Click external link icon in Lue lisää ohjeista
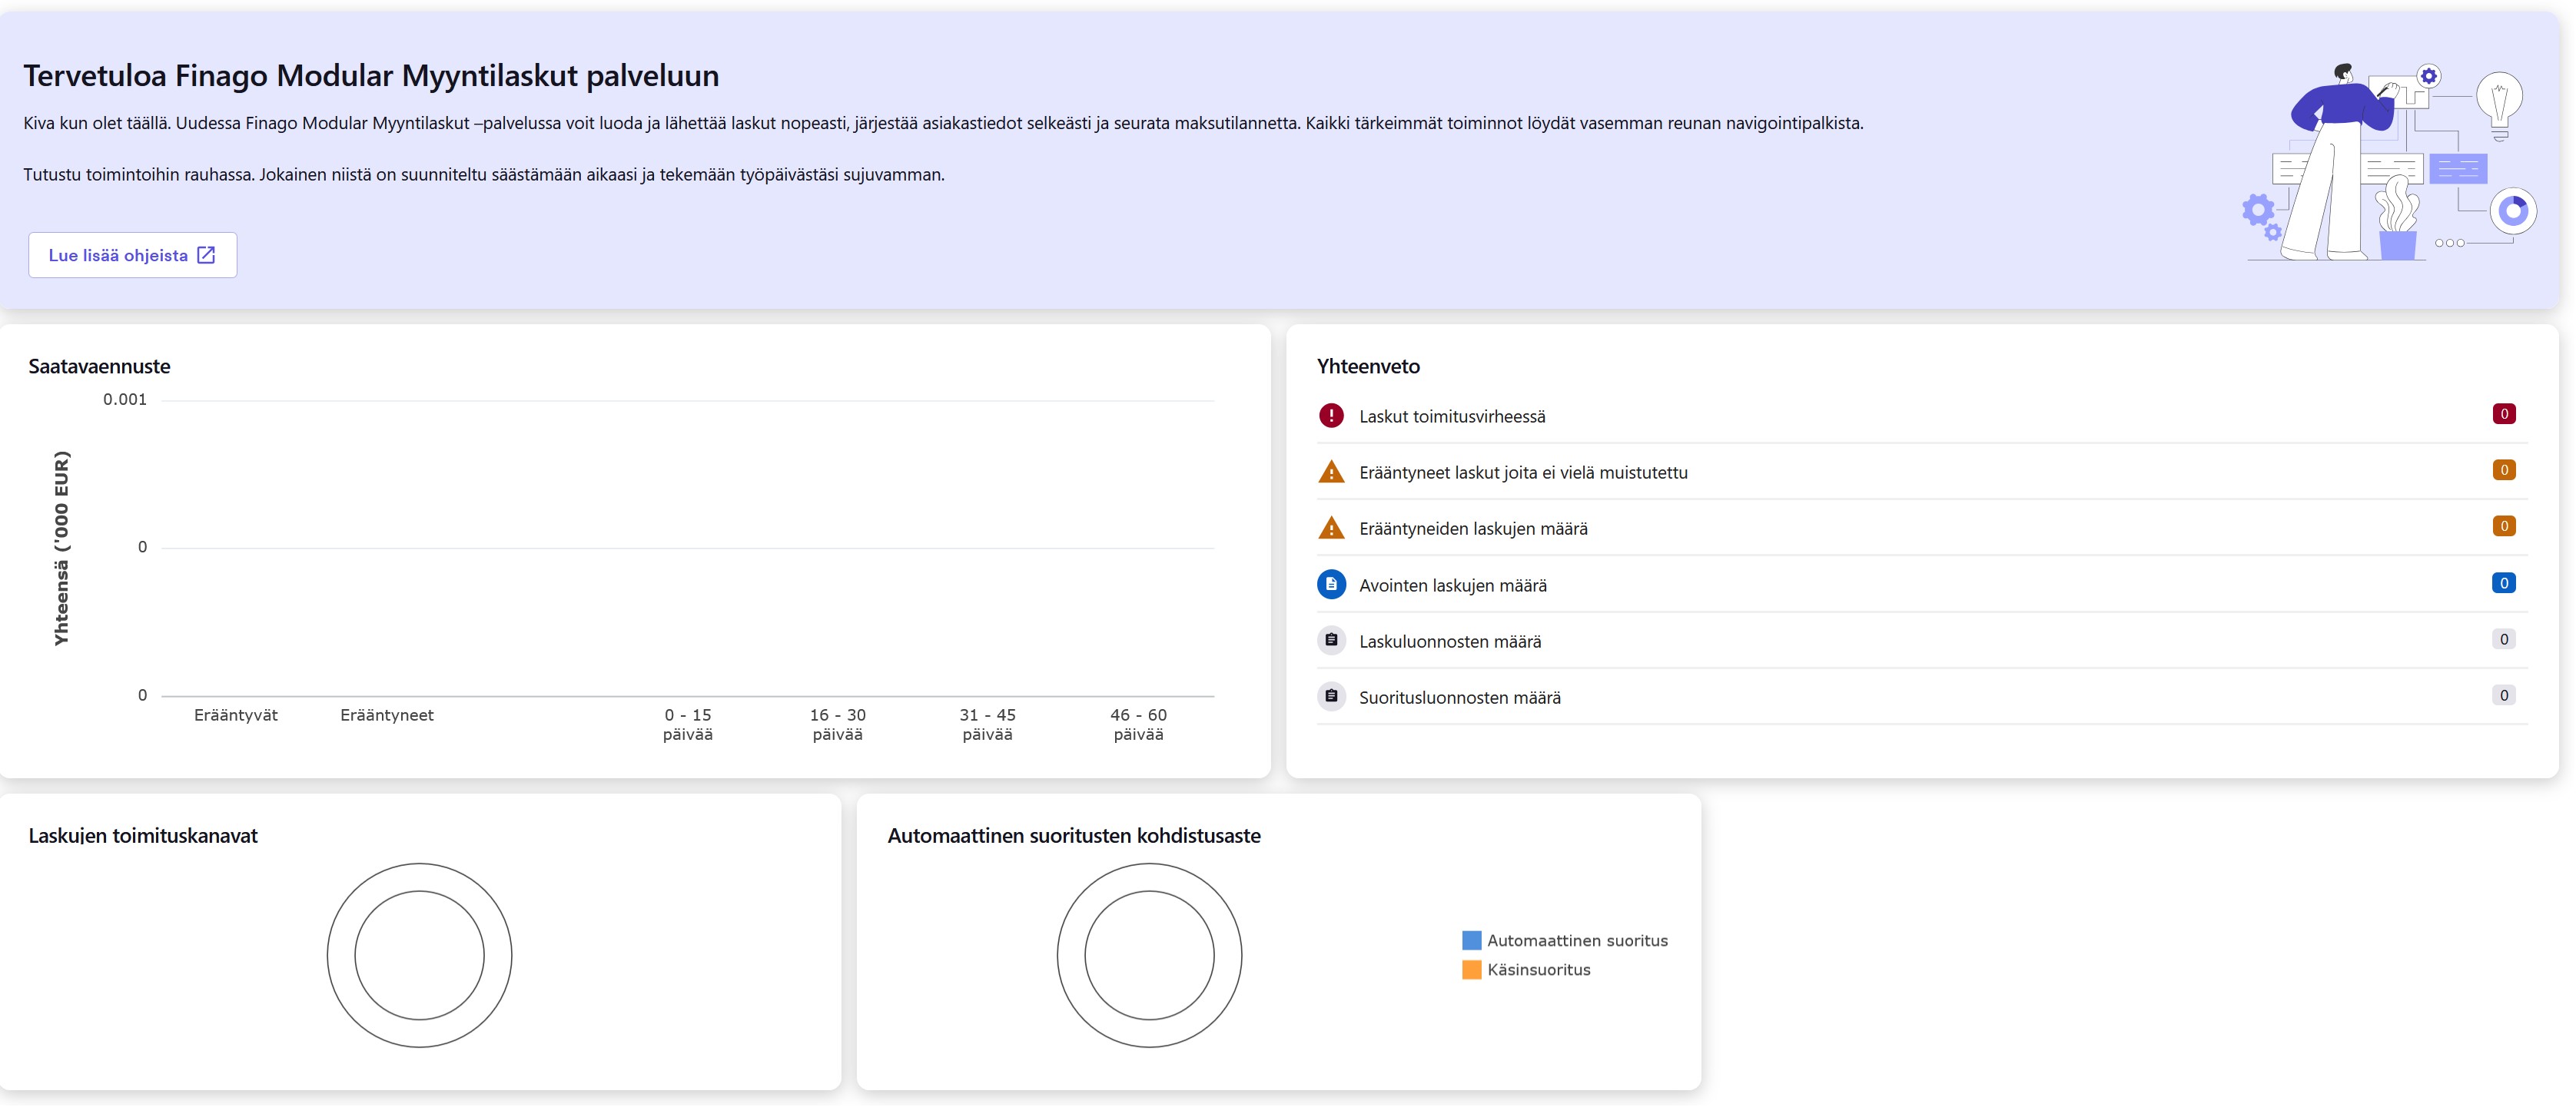Screen dimensions: 2576x1114 (x=206, y=255)
